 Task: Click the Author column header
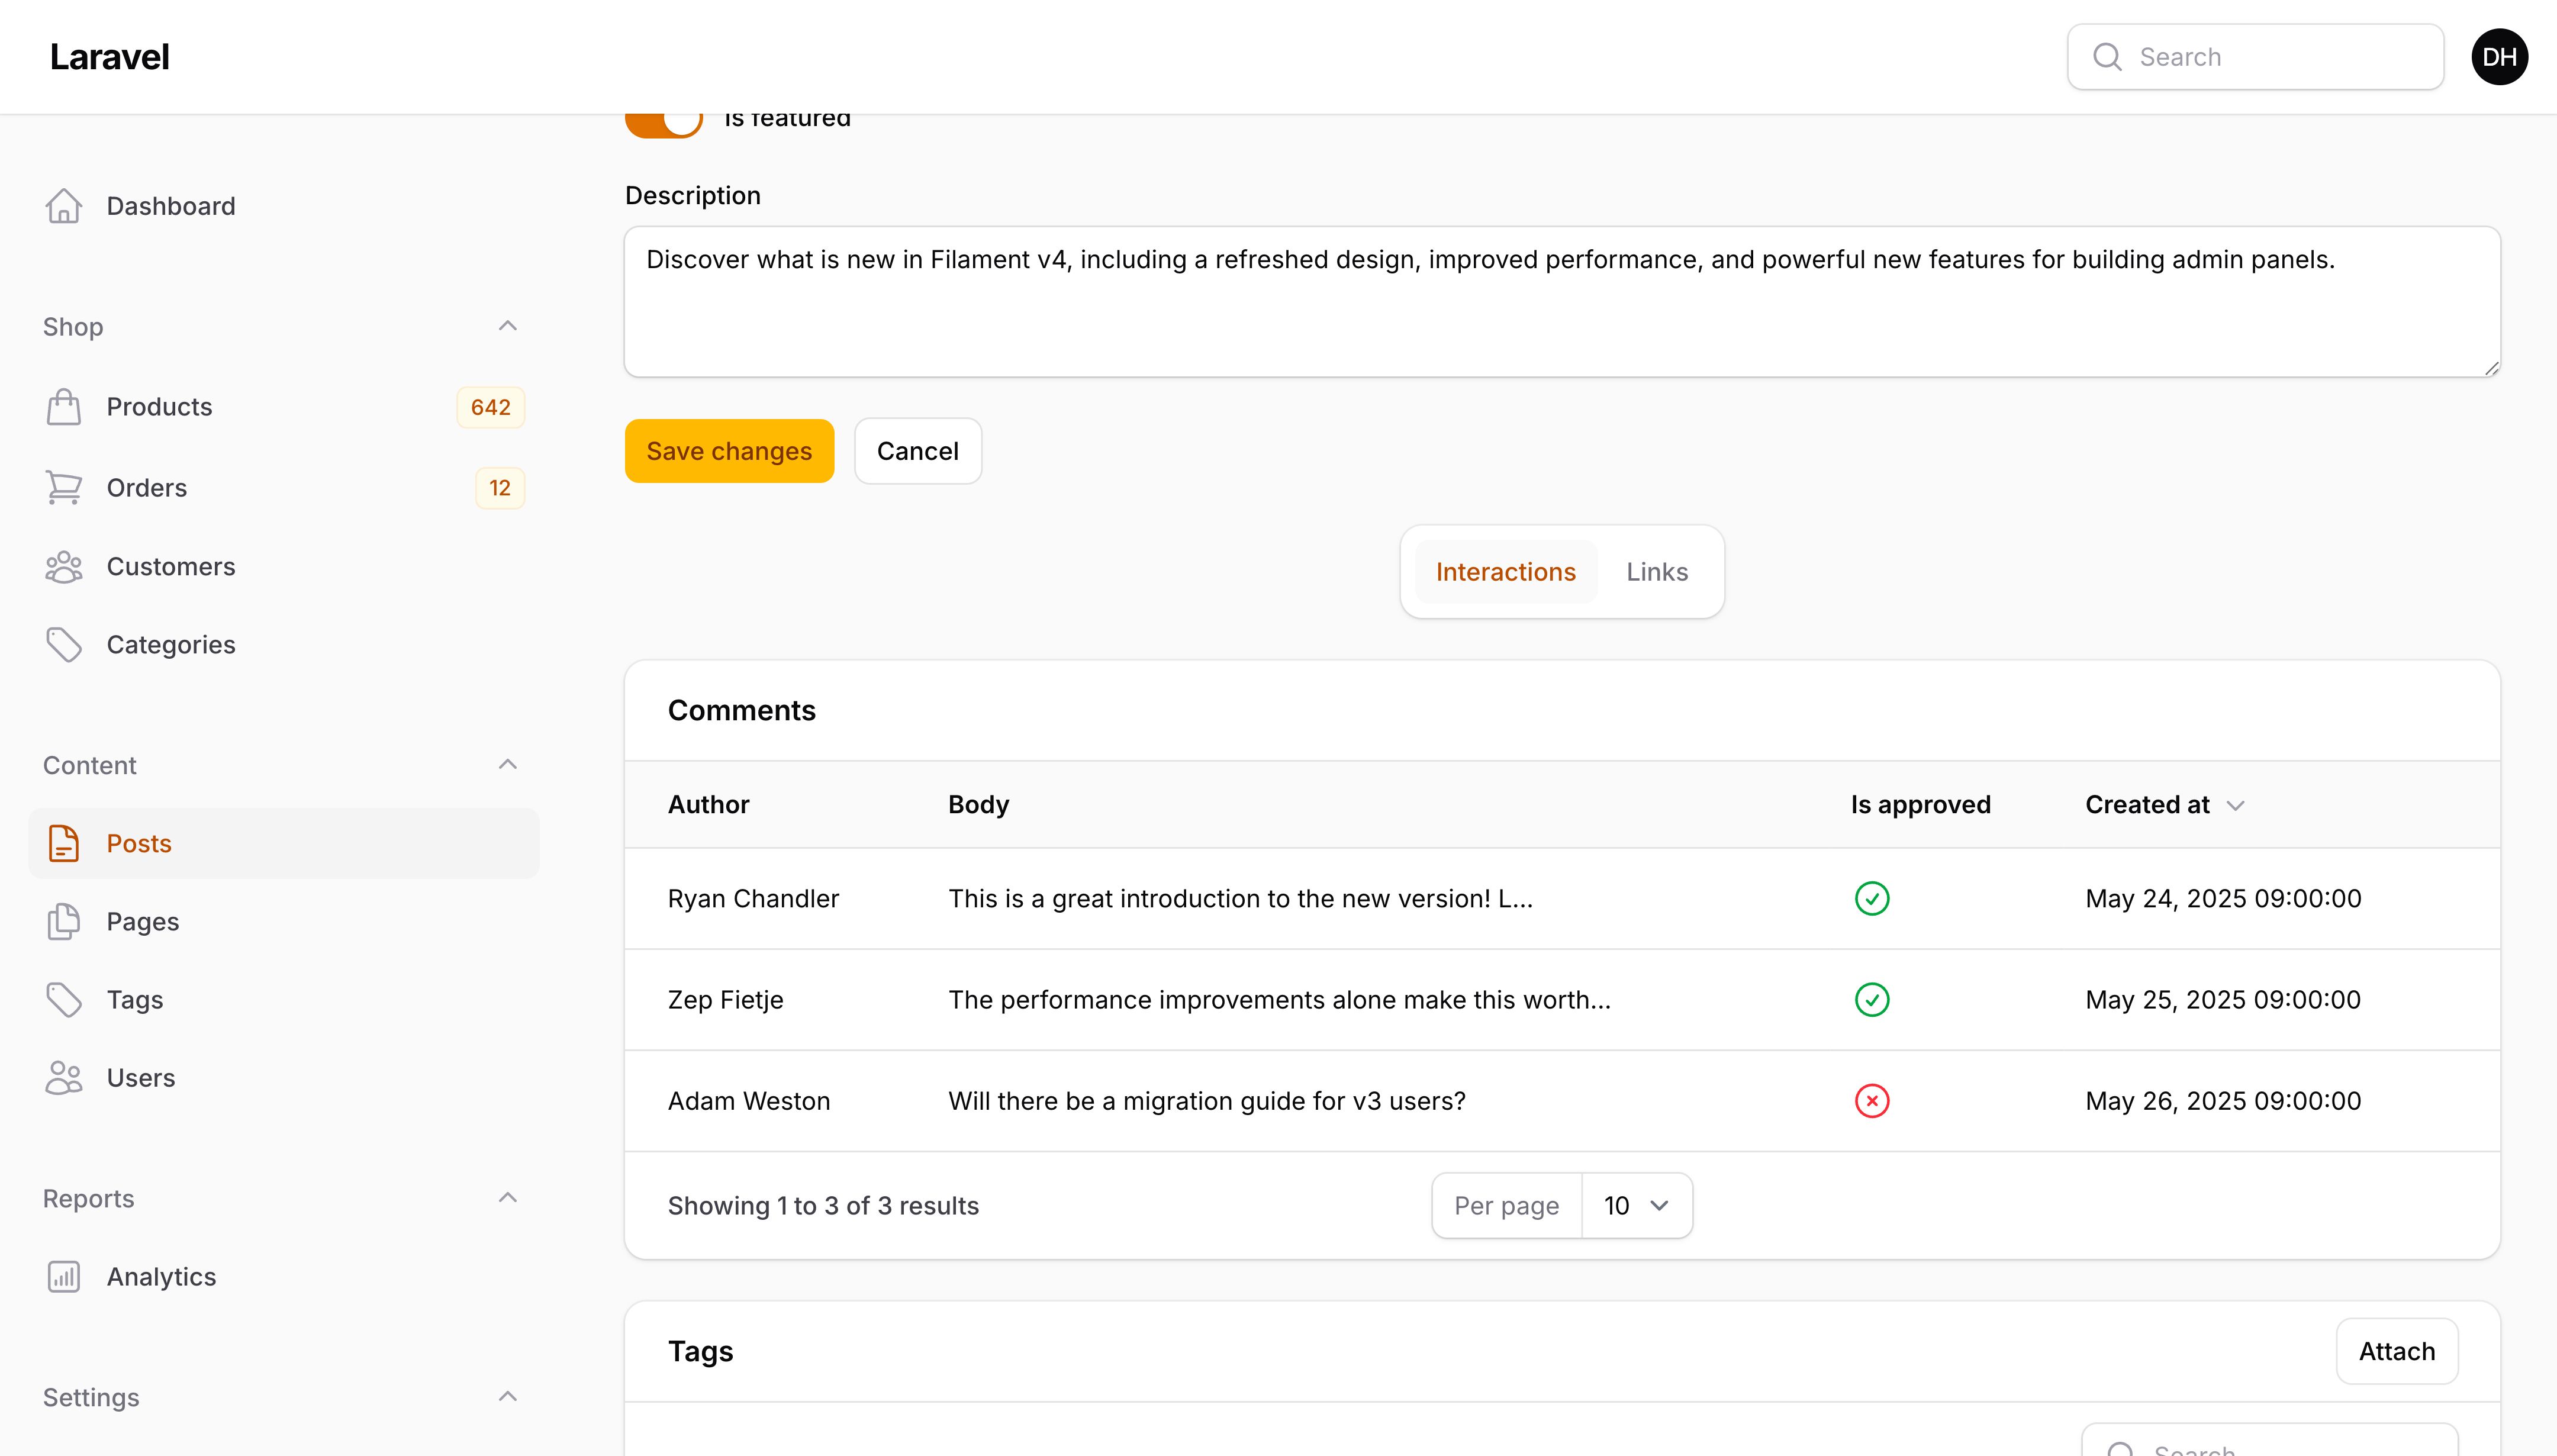[x=708, y=805]
